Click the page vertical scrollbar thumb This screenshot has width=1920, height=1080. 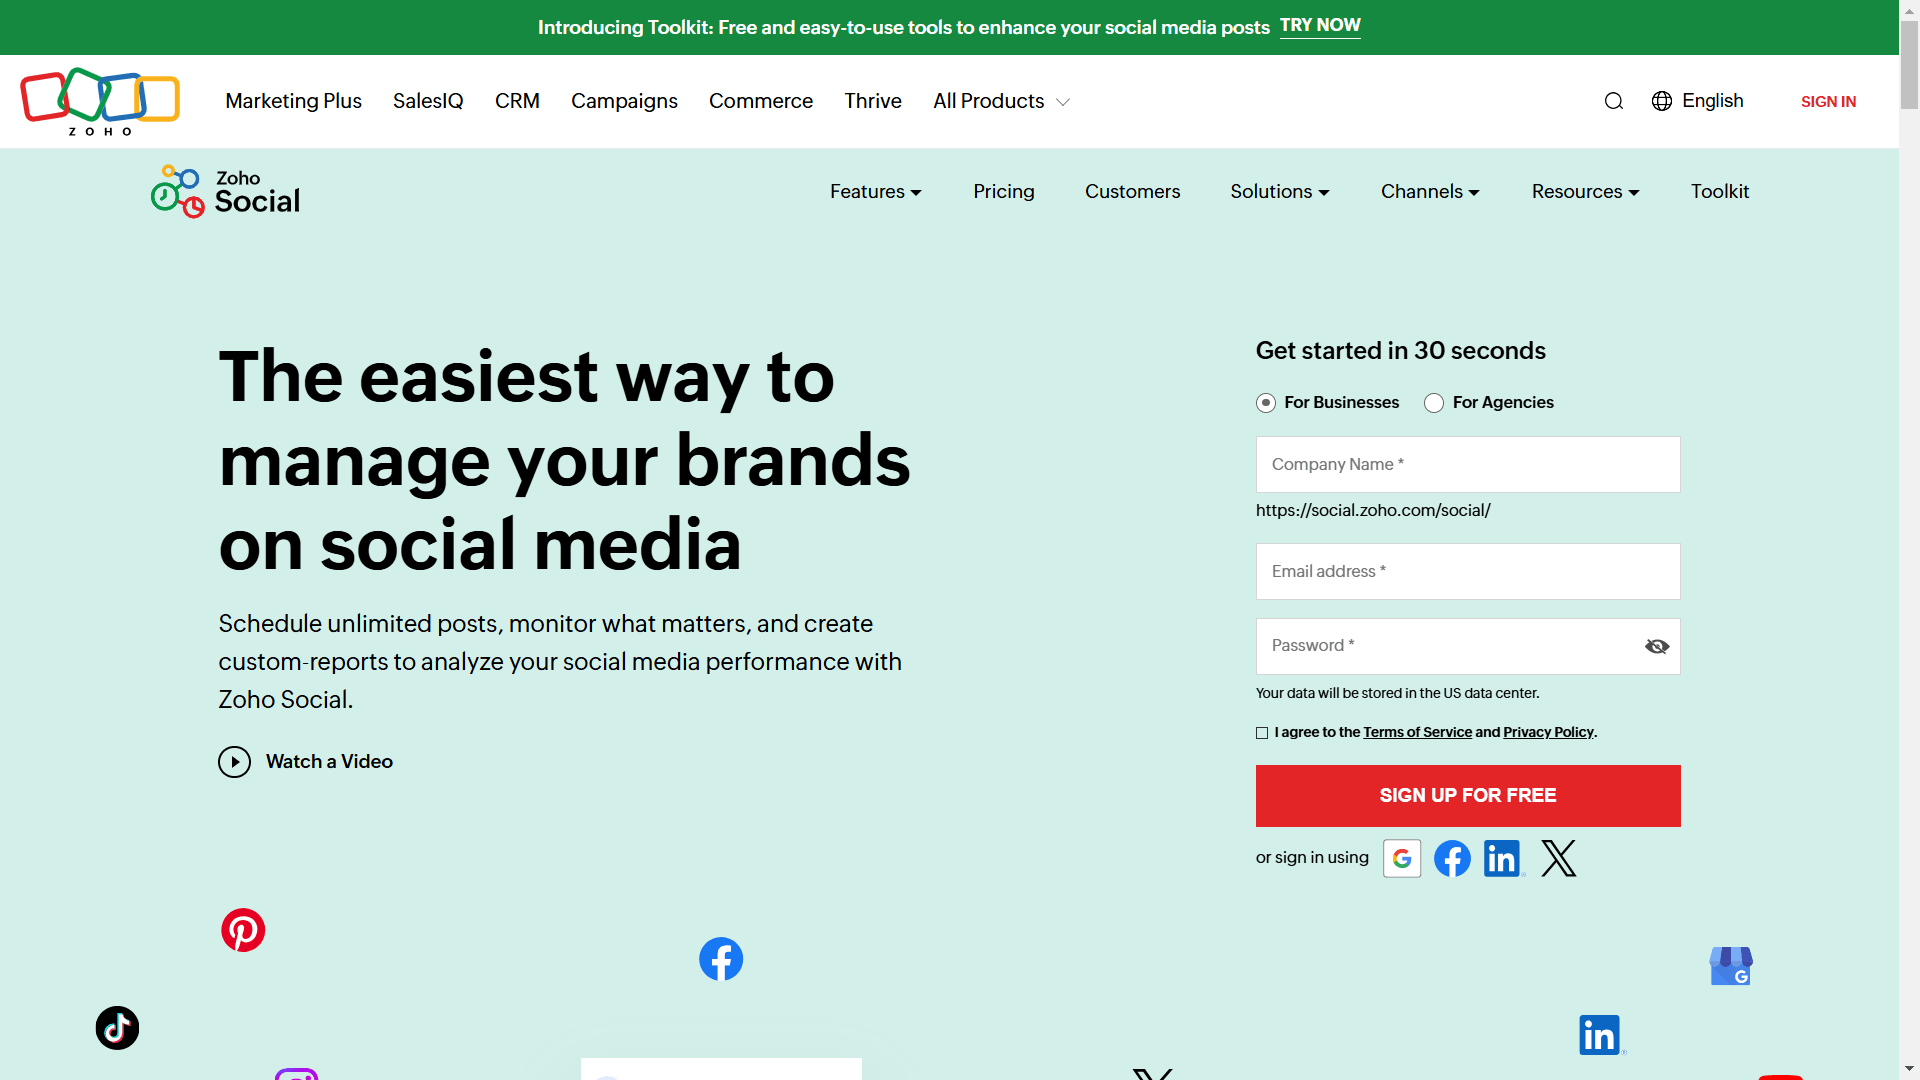(x=1909, y=65)
